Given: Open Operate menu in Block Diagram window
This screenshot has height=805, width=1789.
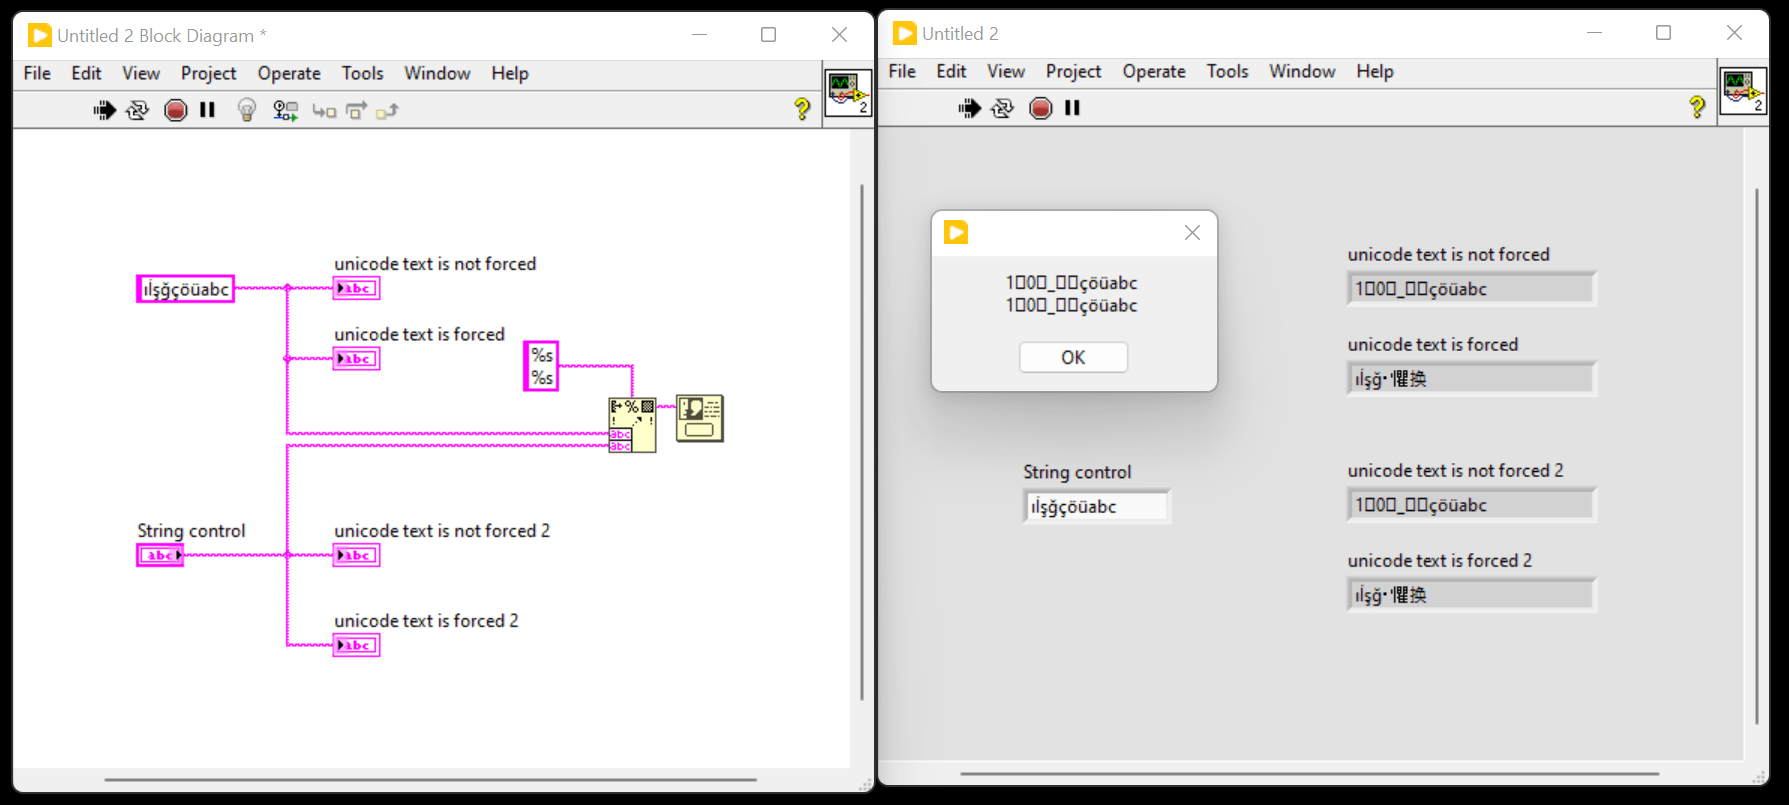Looking at the screenshot, I should coord(289,73).
